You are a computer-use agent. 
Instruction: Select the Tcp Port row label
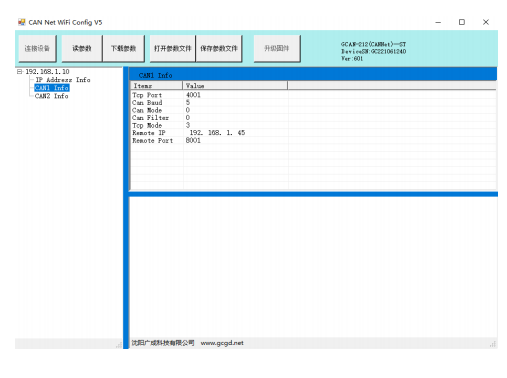click(147, 95)
